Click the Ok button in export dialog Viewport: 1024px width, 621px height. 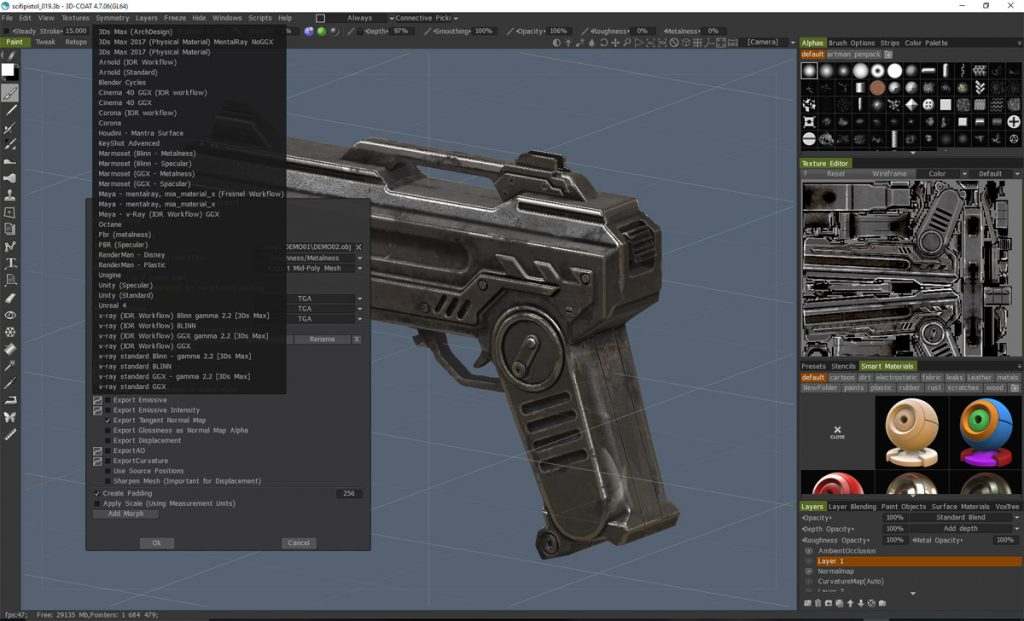(x=157, y=543)
